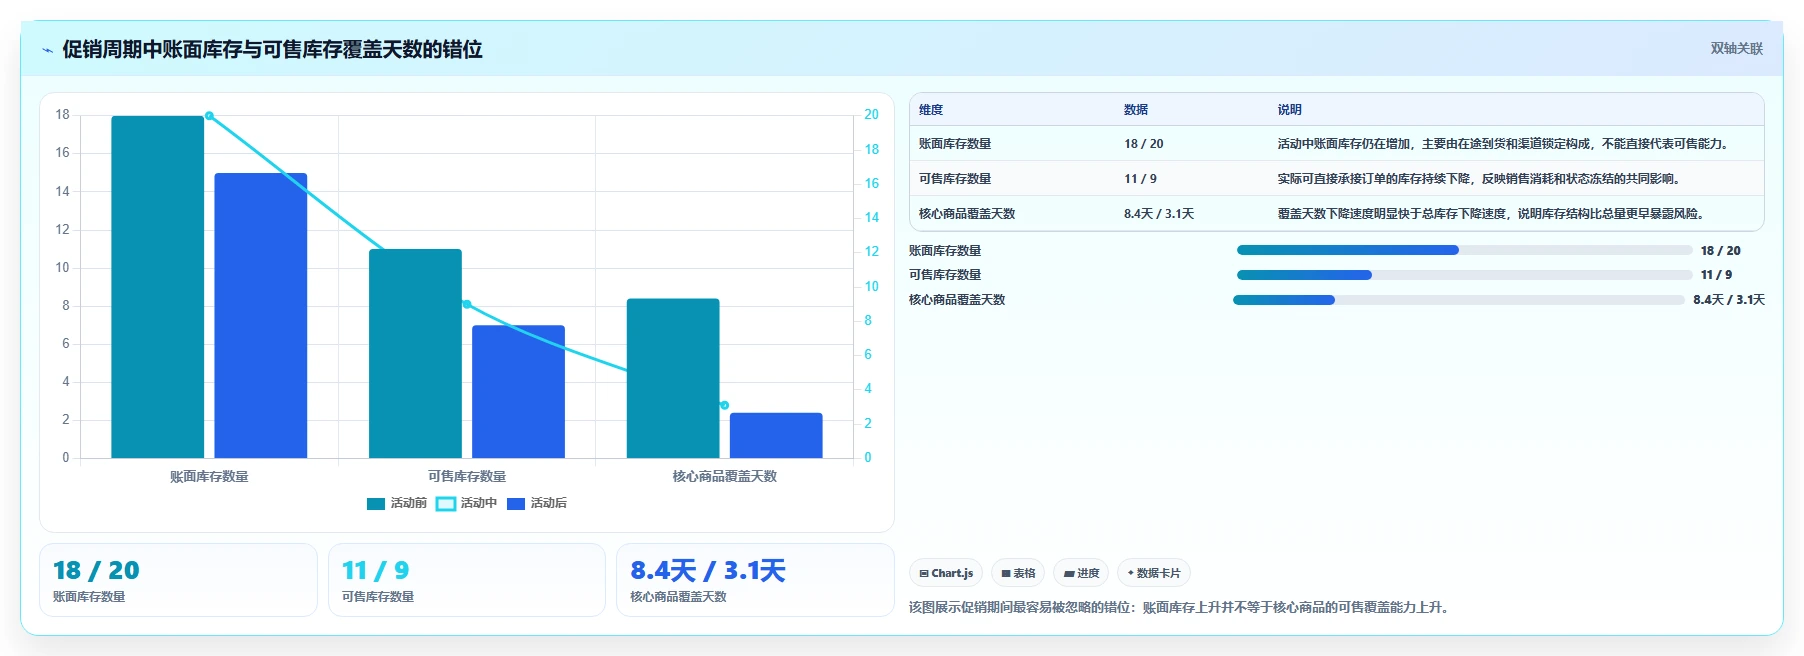Image resolution: width=1804 pixels, height=656 pixels.
Task: Click the Chart.js tag chip
Action: point(946,573)
